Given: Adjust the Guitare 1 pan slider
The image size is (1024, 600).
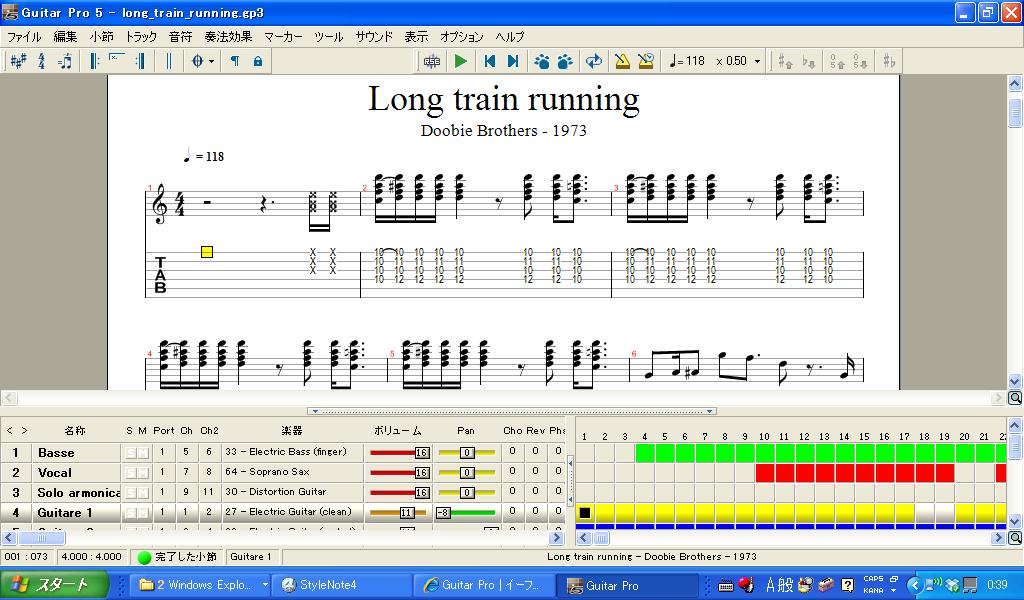Looking at the screenshot, I should (466, 513).
